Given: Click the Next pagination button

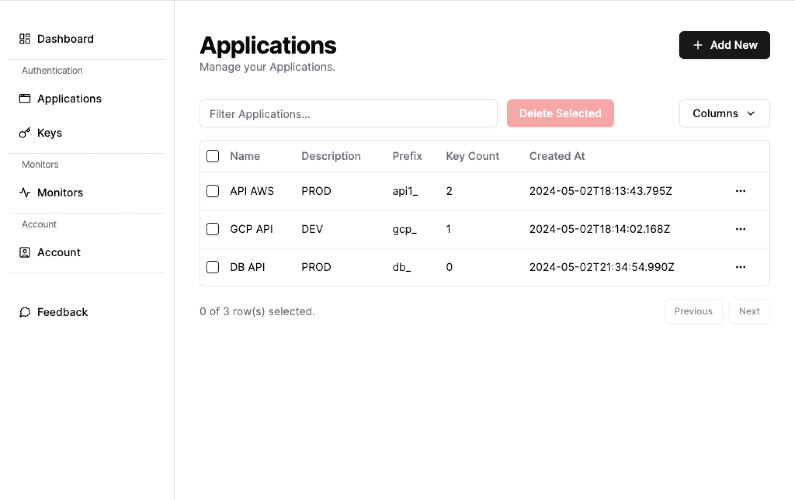Looking at the screenshot, I should [749, 311].
